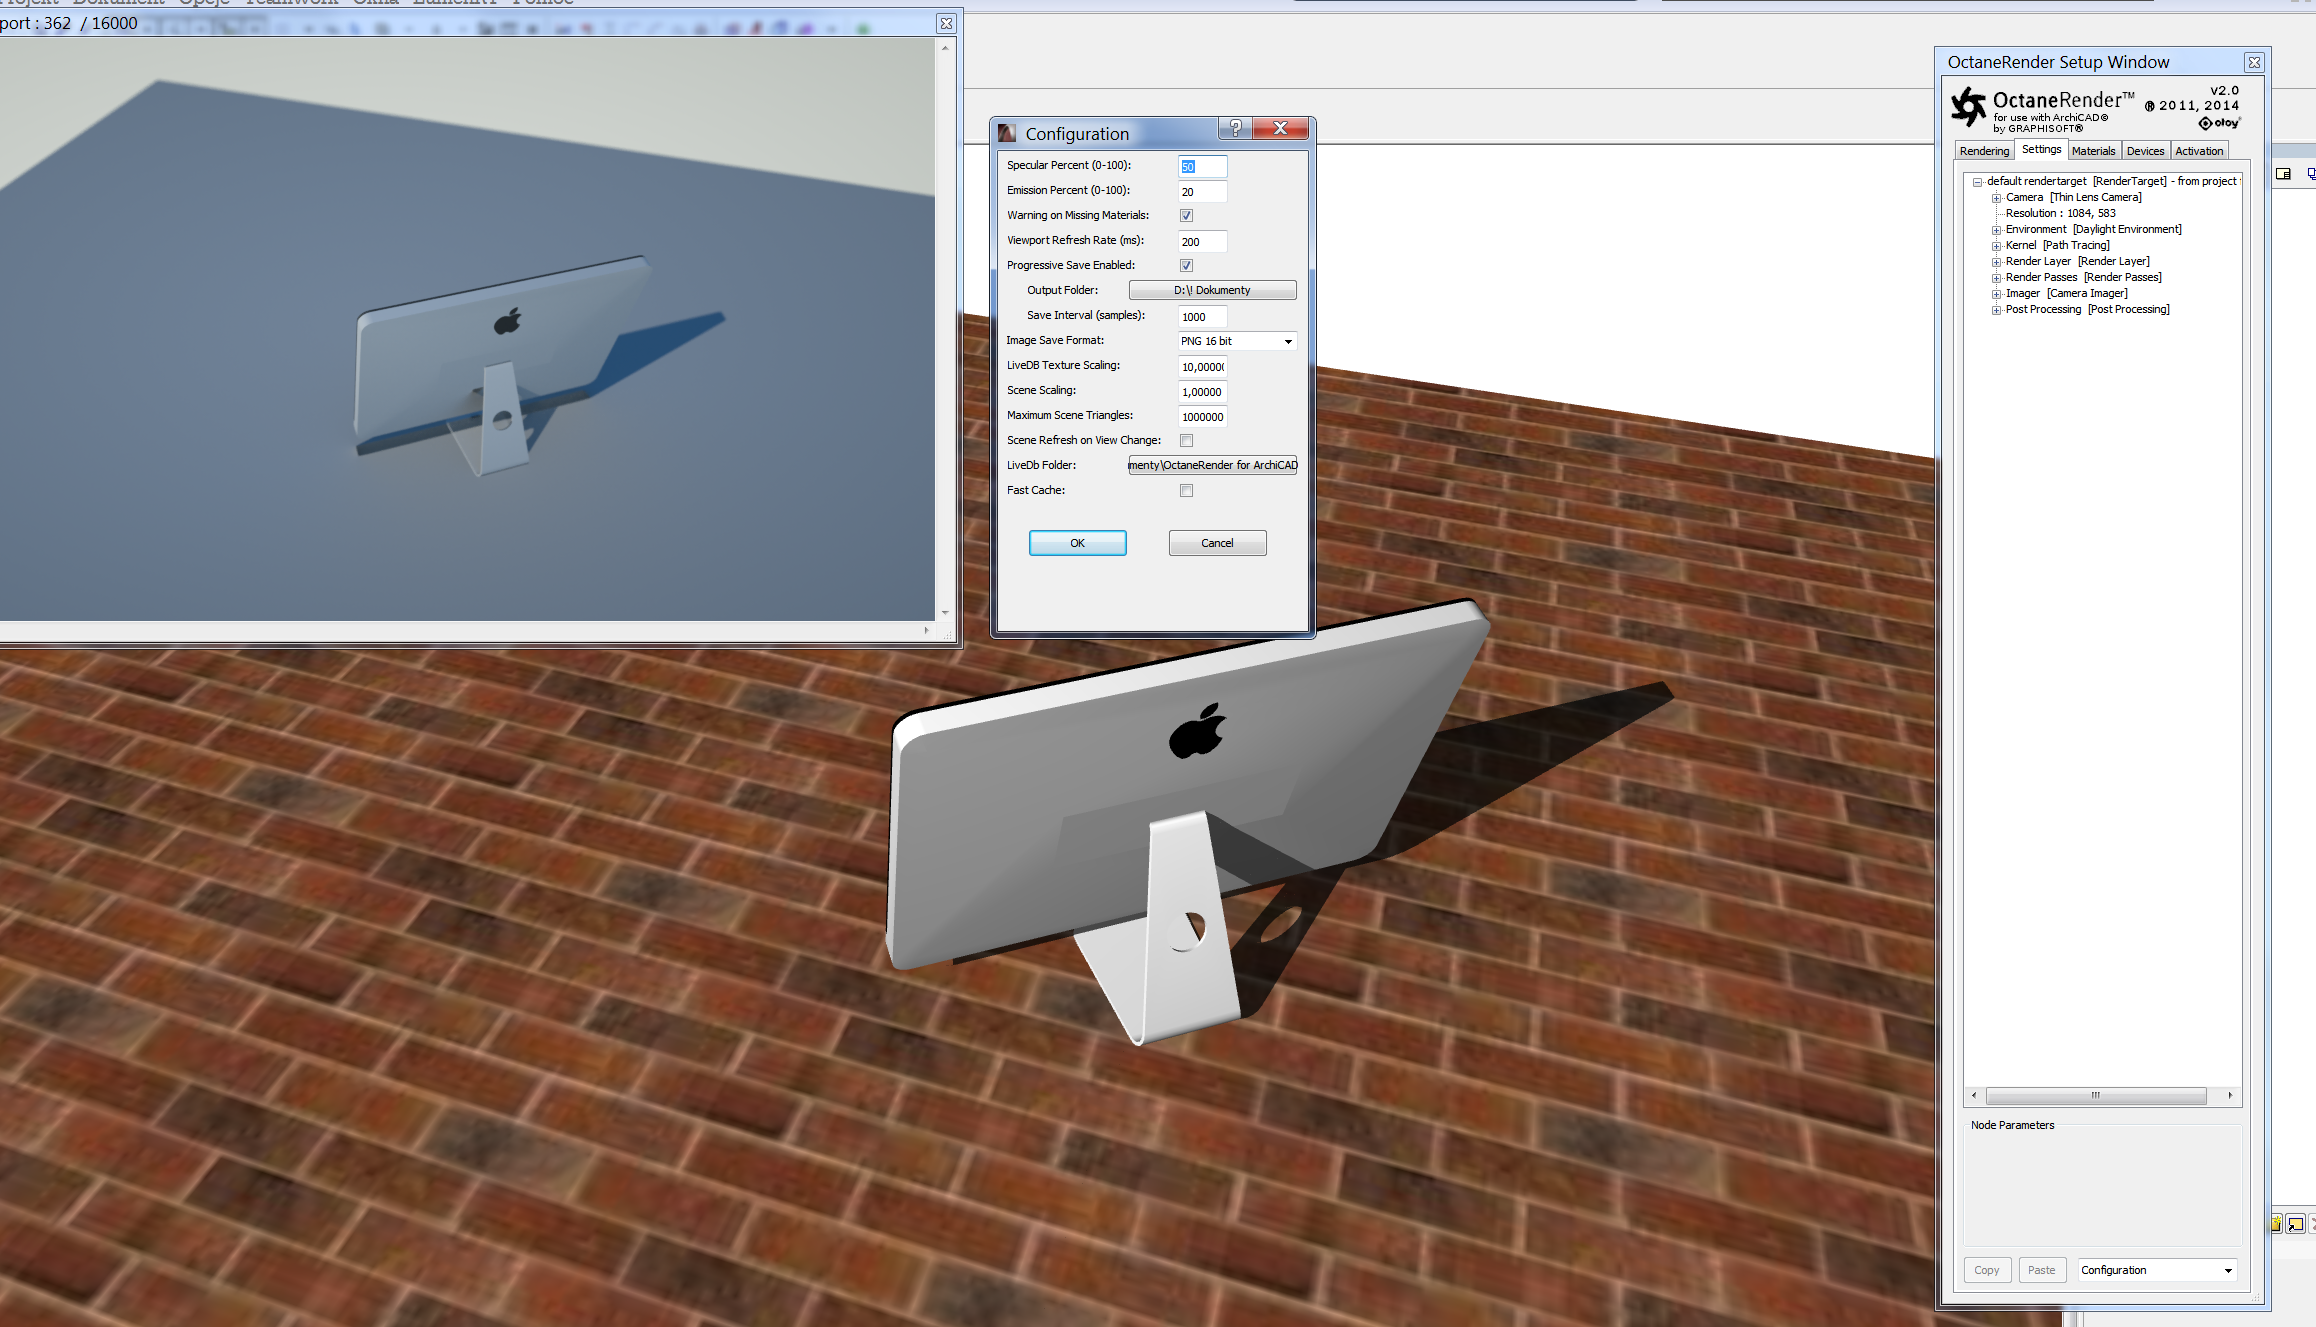Click the panel layout icon beside the setup window
Image resolution: width=2316 pixels, height=1327 pixels.
(2283, 174)
